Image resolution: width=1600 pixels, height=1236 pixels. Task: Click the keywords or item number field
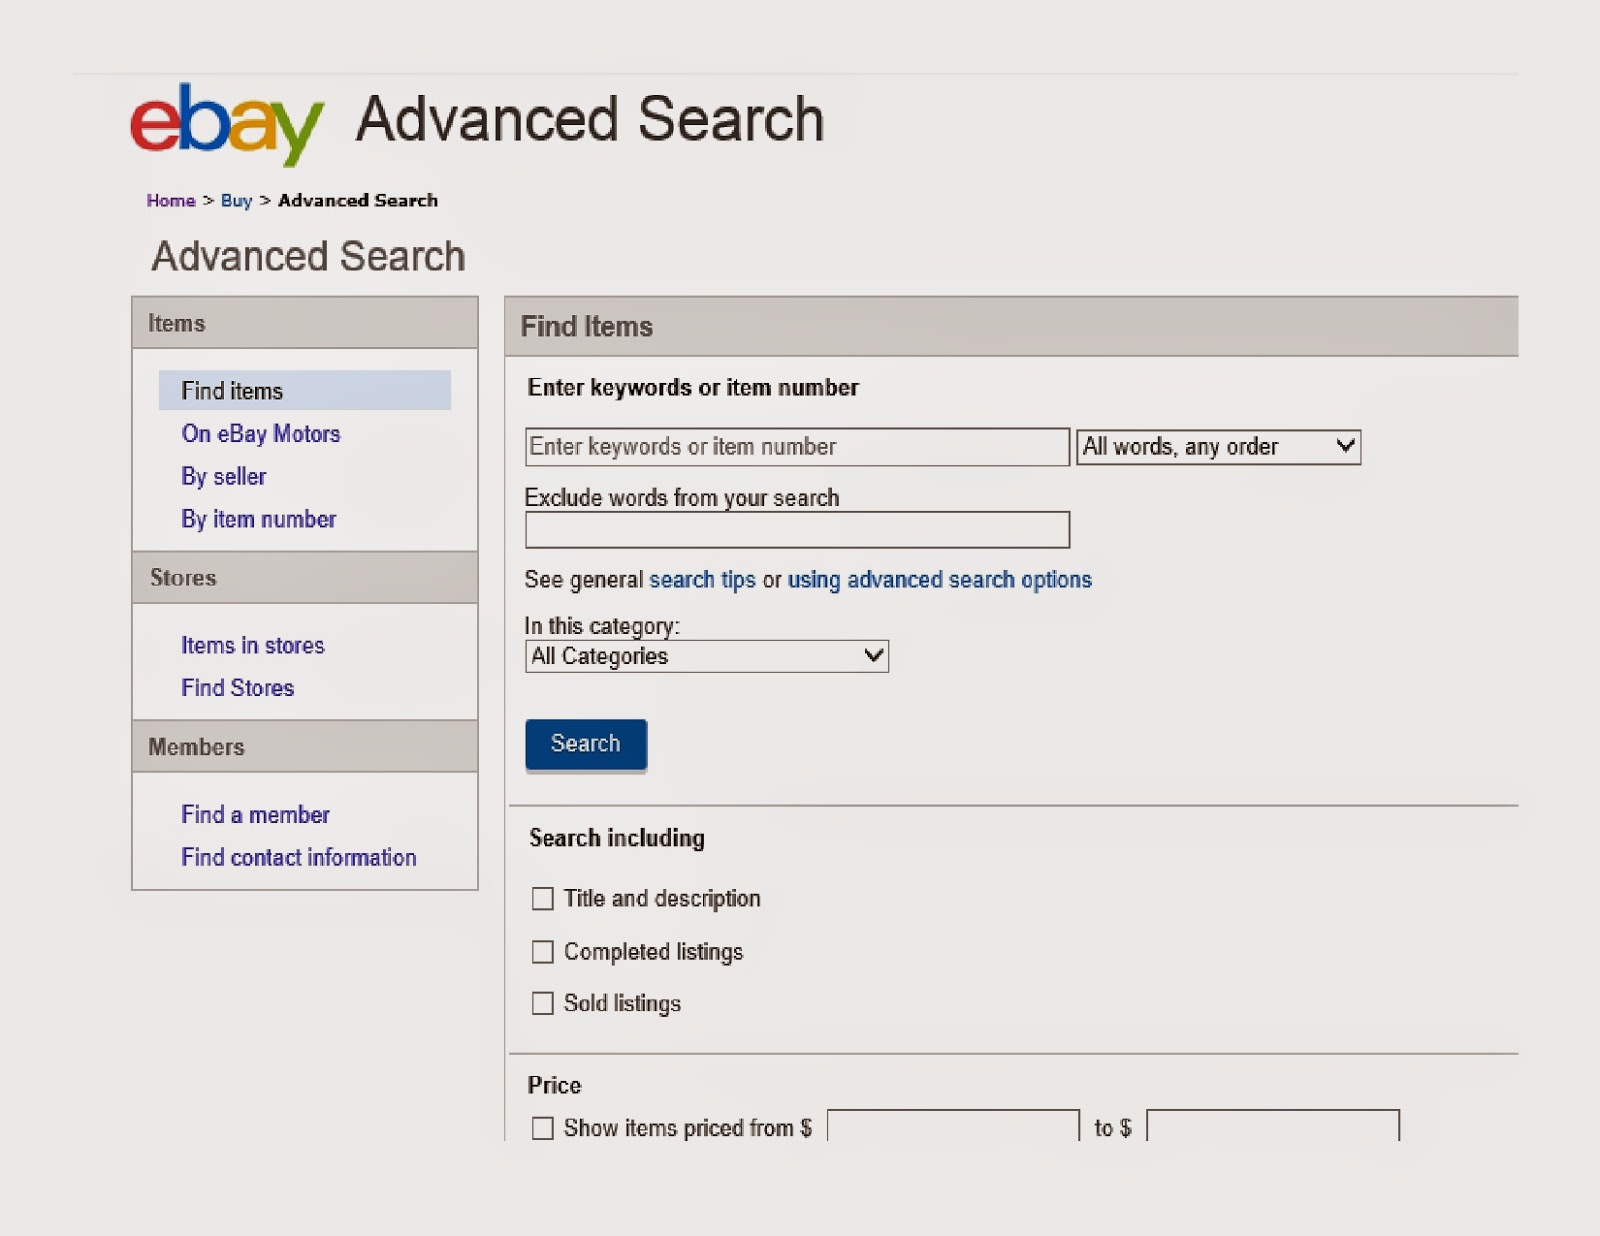click(x=795, y=446)
